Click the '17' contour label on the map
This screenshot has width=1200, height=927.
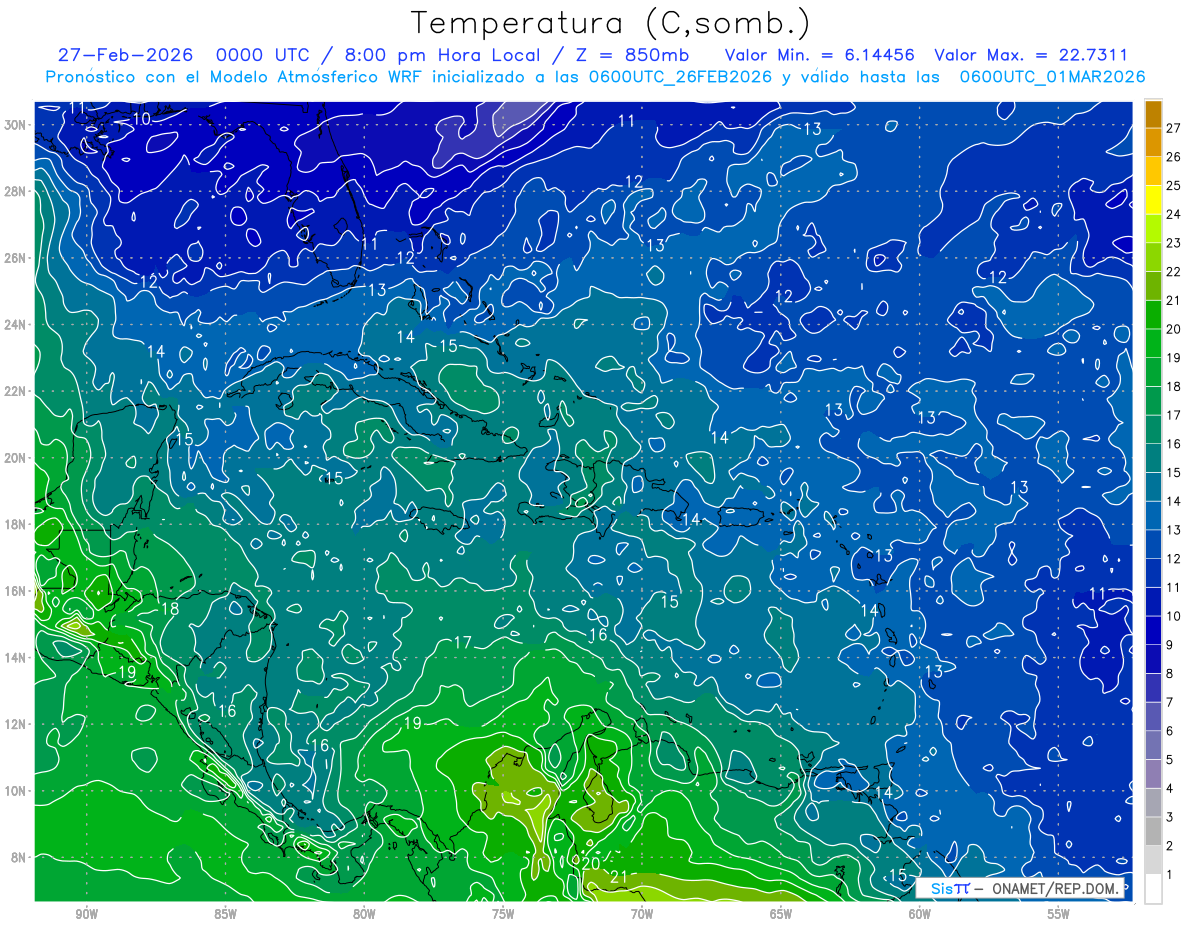[x=462, y=642]
